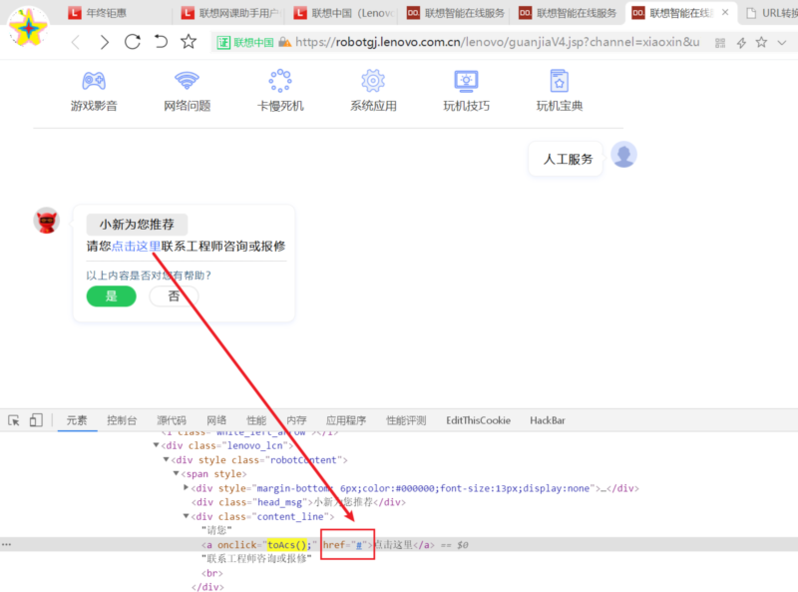
Task: Open the 网络 tab in DevTools
Action: (216, 421)
